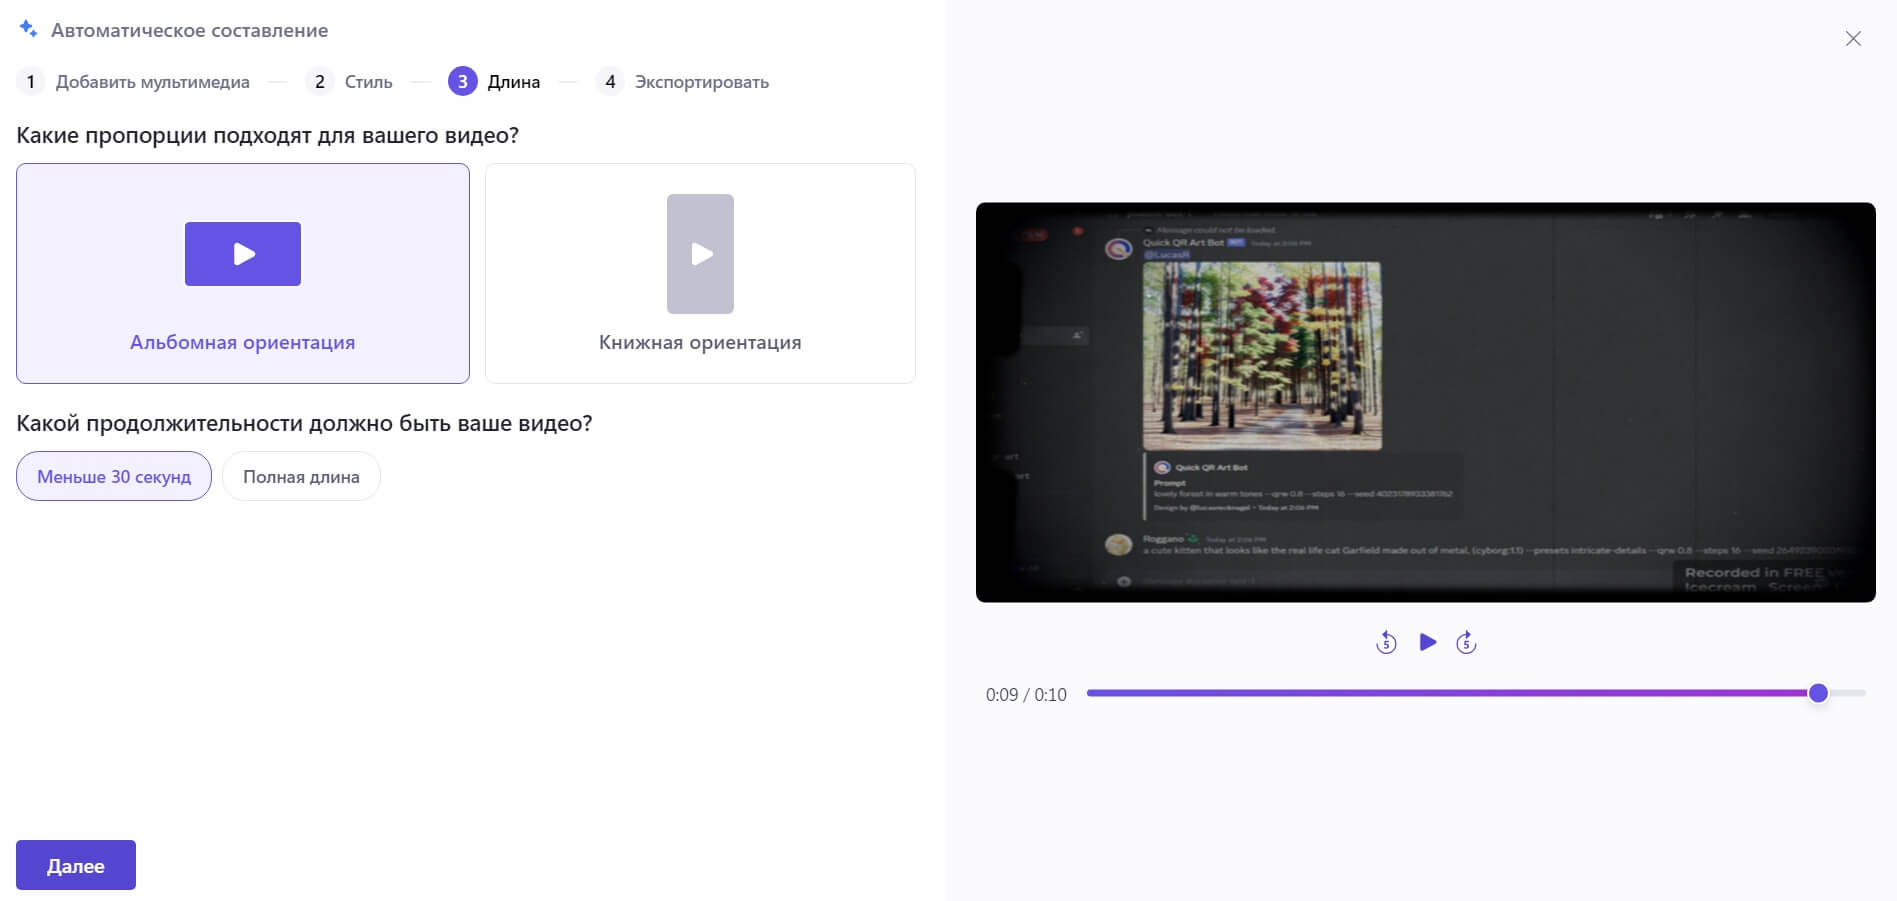Choose Книжная ориентация card
This screenshot has height=901, width=1897.
700,273
